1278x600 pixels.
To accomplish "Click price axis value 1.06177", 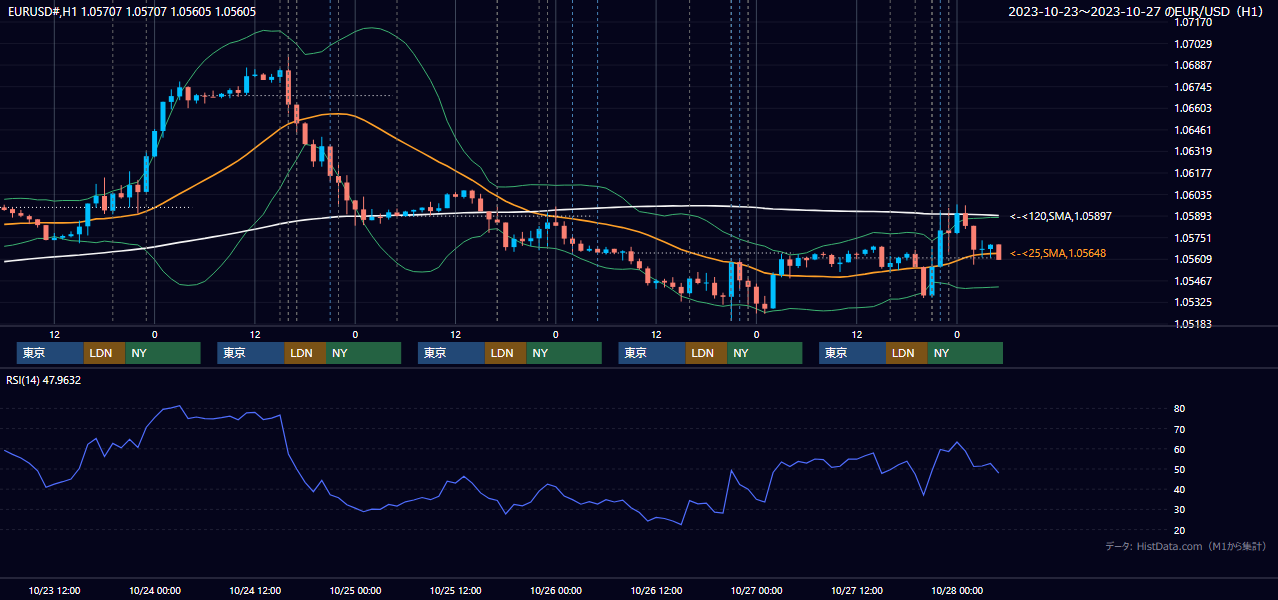I will (1194, 173).
